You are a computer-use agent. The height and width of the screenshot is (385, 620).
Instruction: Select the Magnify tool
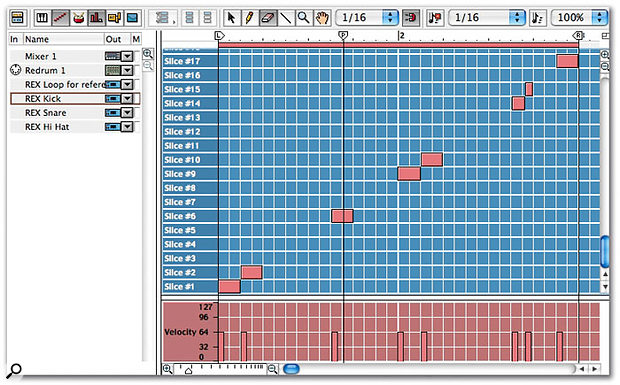point(303,18)
